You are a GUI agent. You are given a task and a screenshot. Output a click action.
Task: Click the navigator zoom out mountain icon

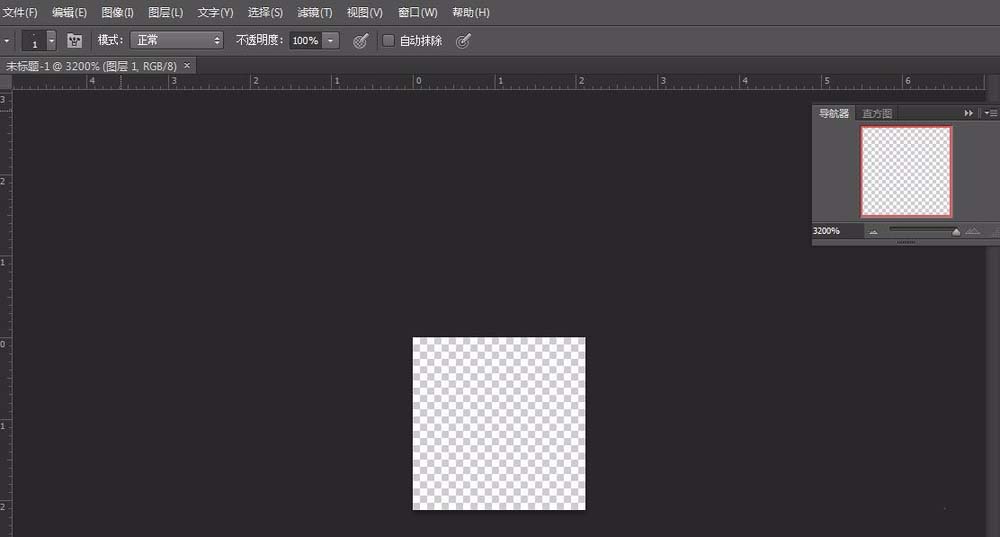tap(873, 231)
